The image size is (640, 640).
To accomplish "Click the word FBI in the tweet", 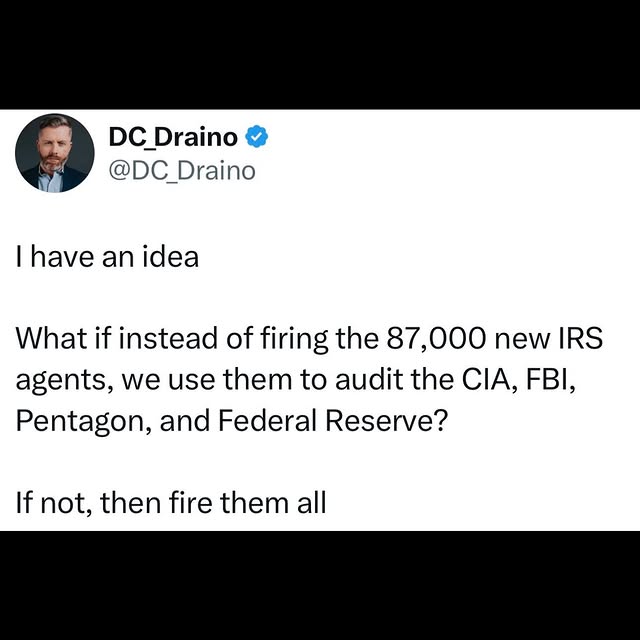I will (551, 380).
